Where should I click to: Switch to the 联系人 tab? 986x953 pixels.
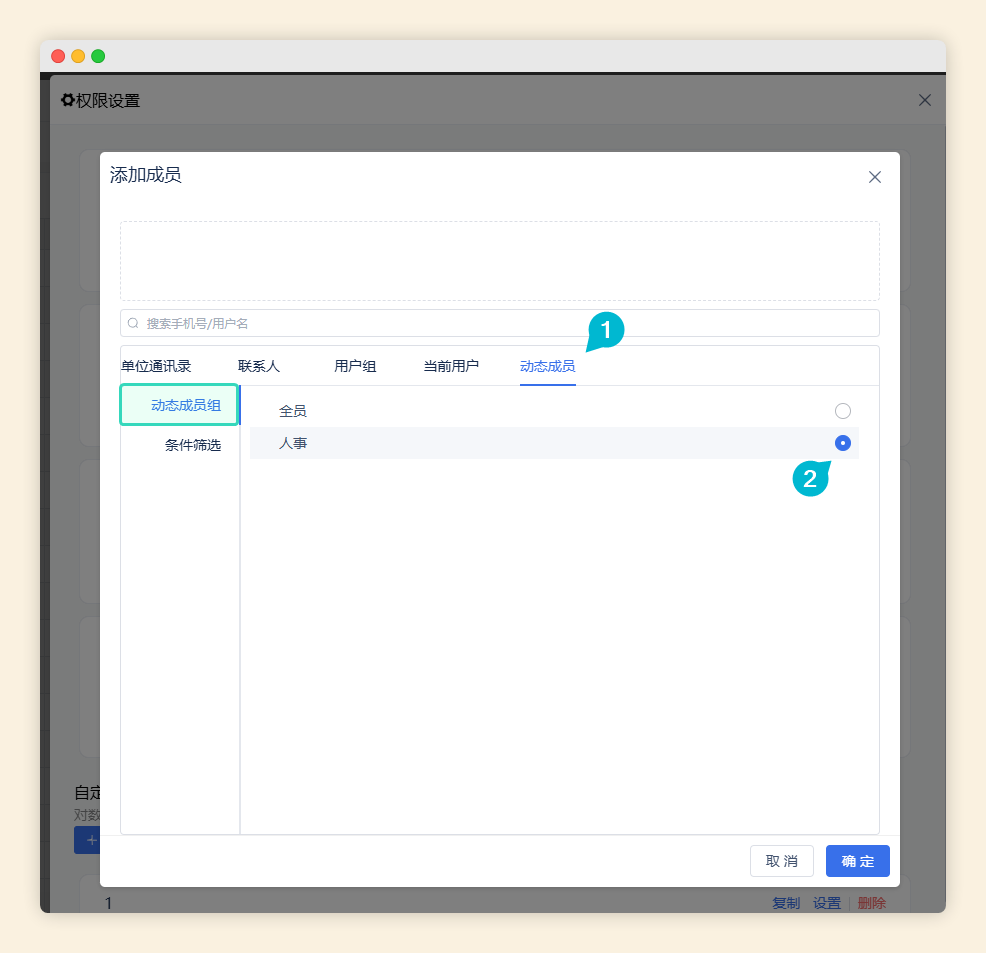(x=258, y=366)
